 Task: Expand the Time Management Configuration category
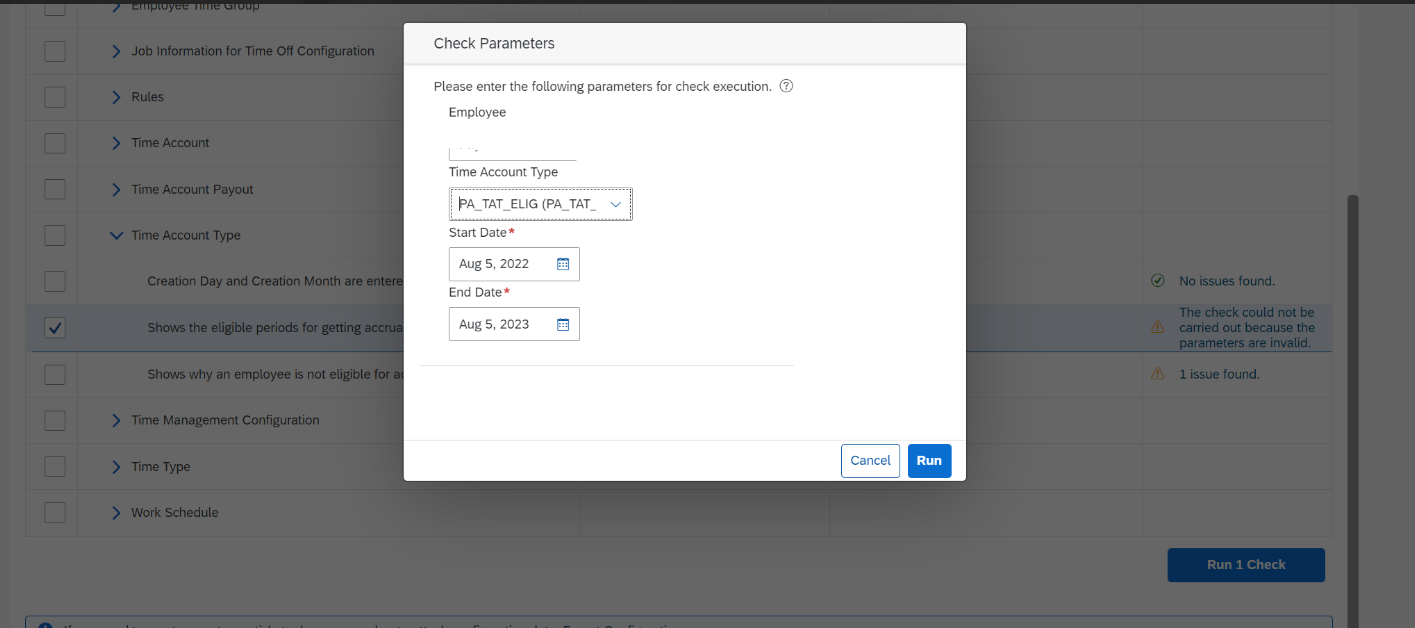click(116, 420)
